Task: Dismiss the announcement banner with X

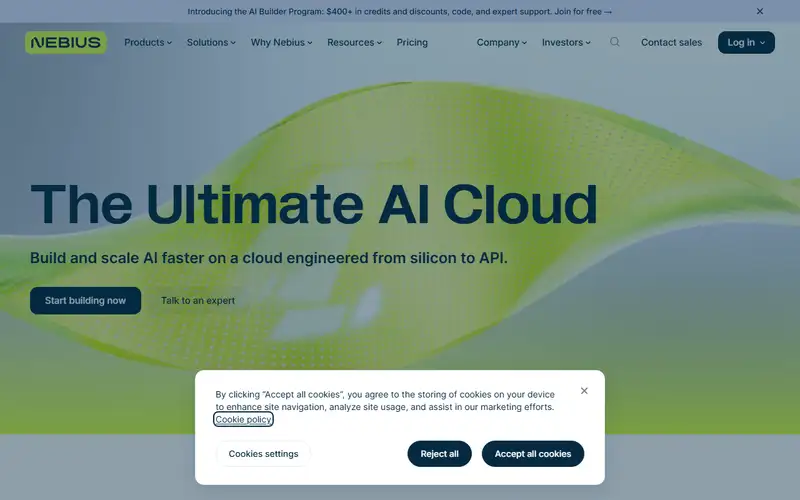Action: tap(760, 11)
